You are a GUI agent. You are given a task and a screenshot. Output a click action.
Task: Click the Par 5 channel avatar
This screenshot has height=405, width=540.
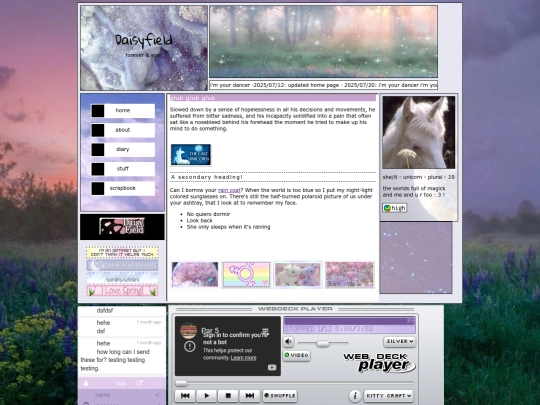click(x=188, y=331)
